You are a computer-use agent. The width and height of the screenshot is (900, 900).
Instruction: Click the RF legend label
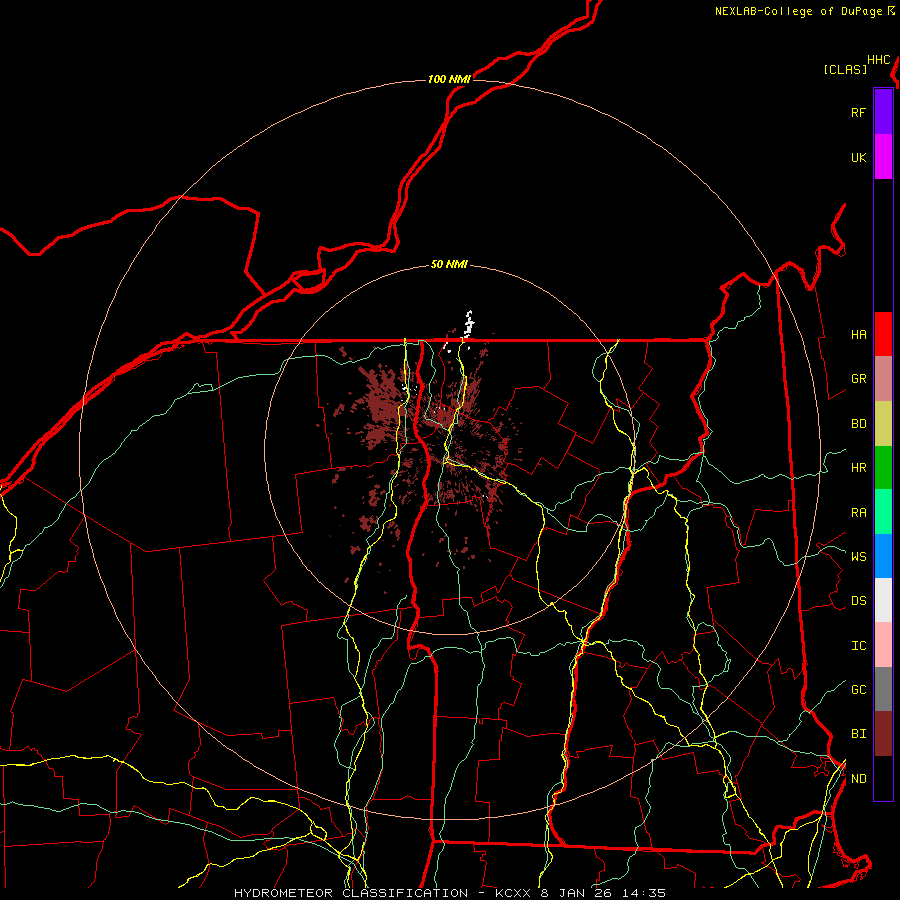pyautogui.click(x=858, y=112)
